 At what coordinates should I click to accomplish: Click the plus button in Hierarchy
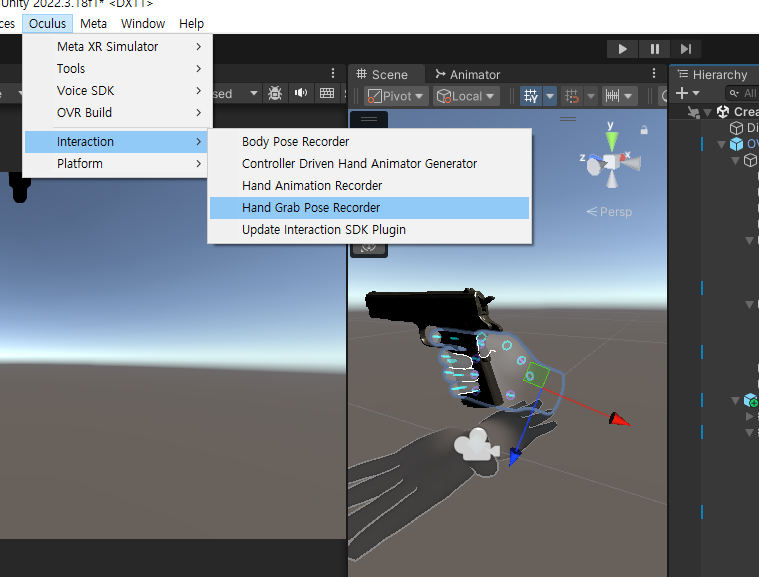click(682, 92)
